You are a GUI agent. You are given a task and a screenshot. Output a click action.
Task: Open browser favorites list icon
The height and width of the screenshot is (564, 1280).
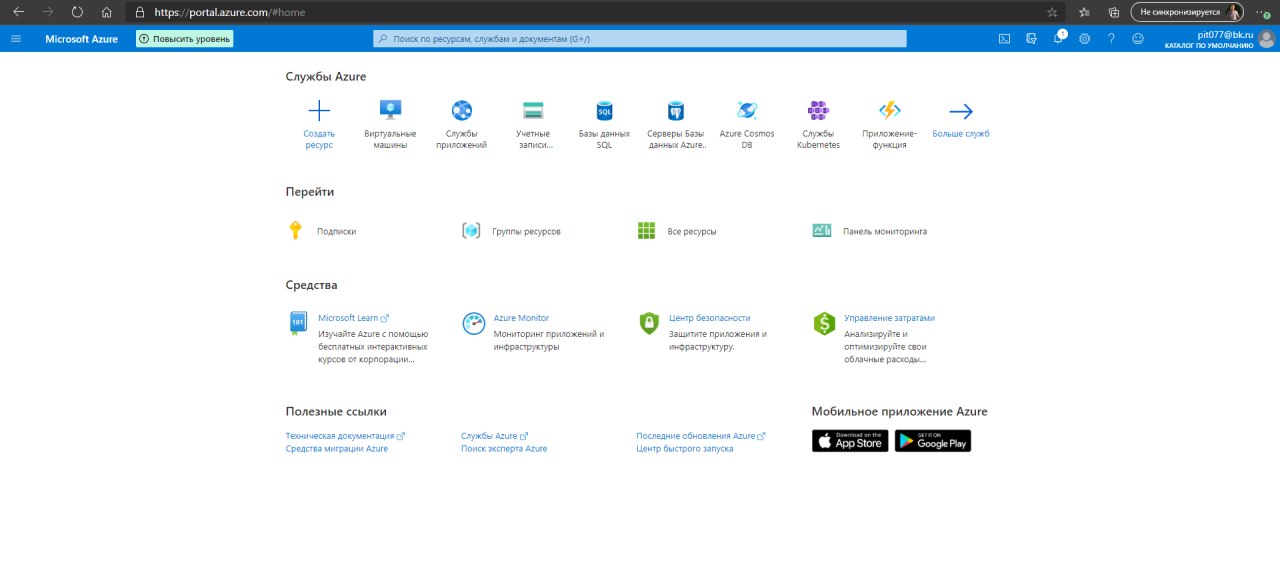click(1084, 12)
